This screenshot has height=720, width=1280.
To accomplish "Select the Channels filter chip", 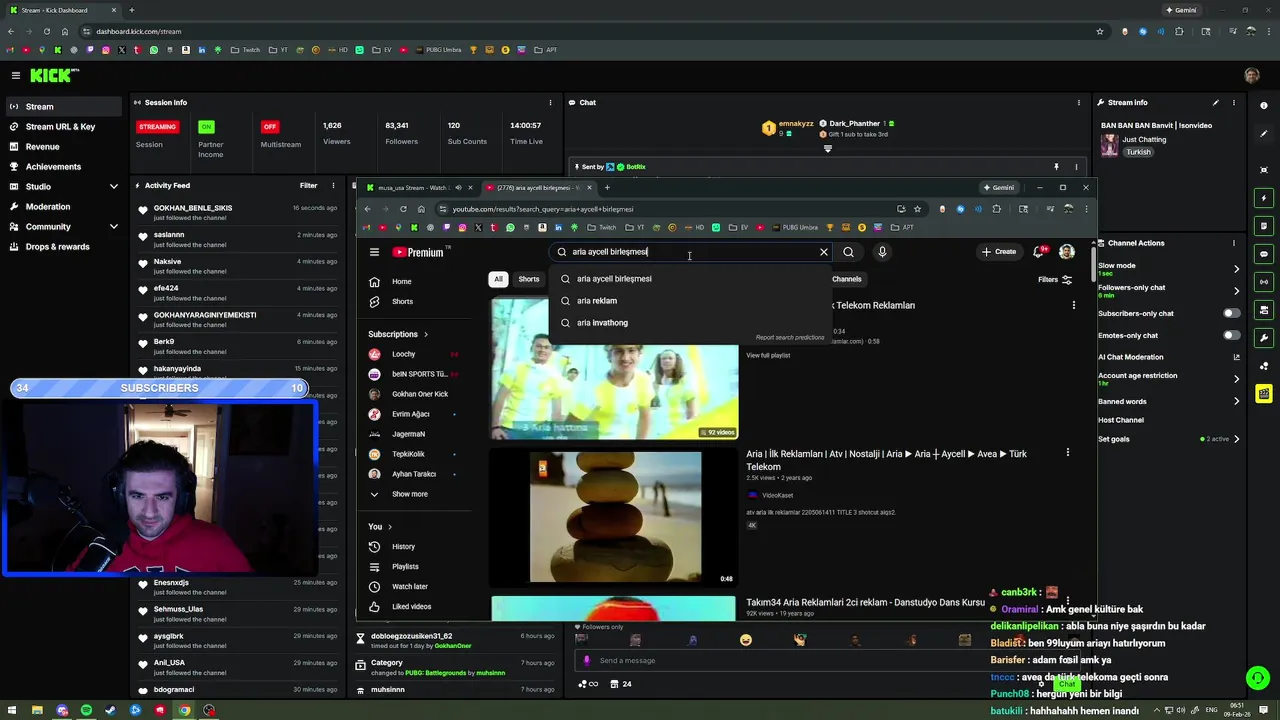I will 846,279.
